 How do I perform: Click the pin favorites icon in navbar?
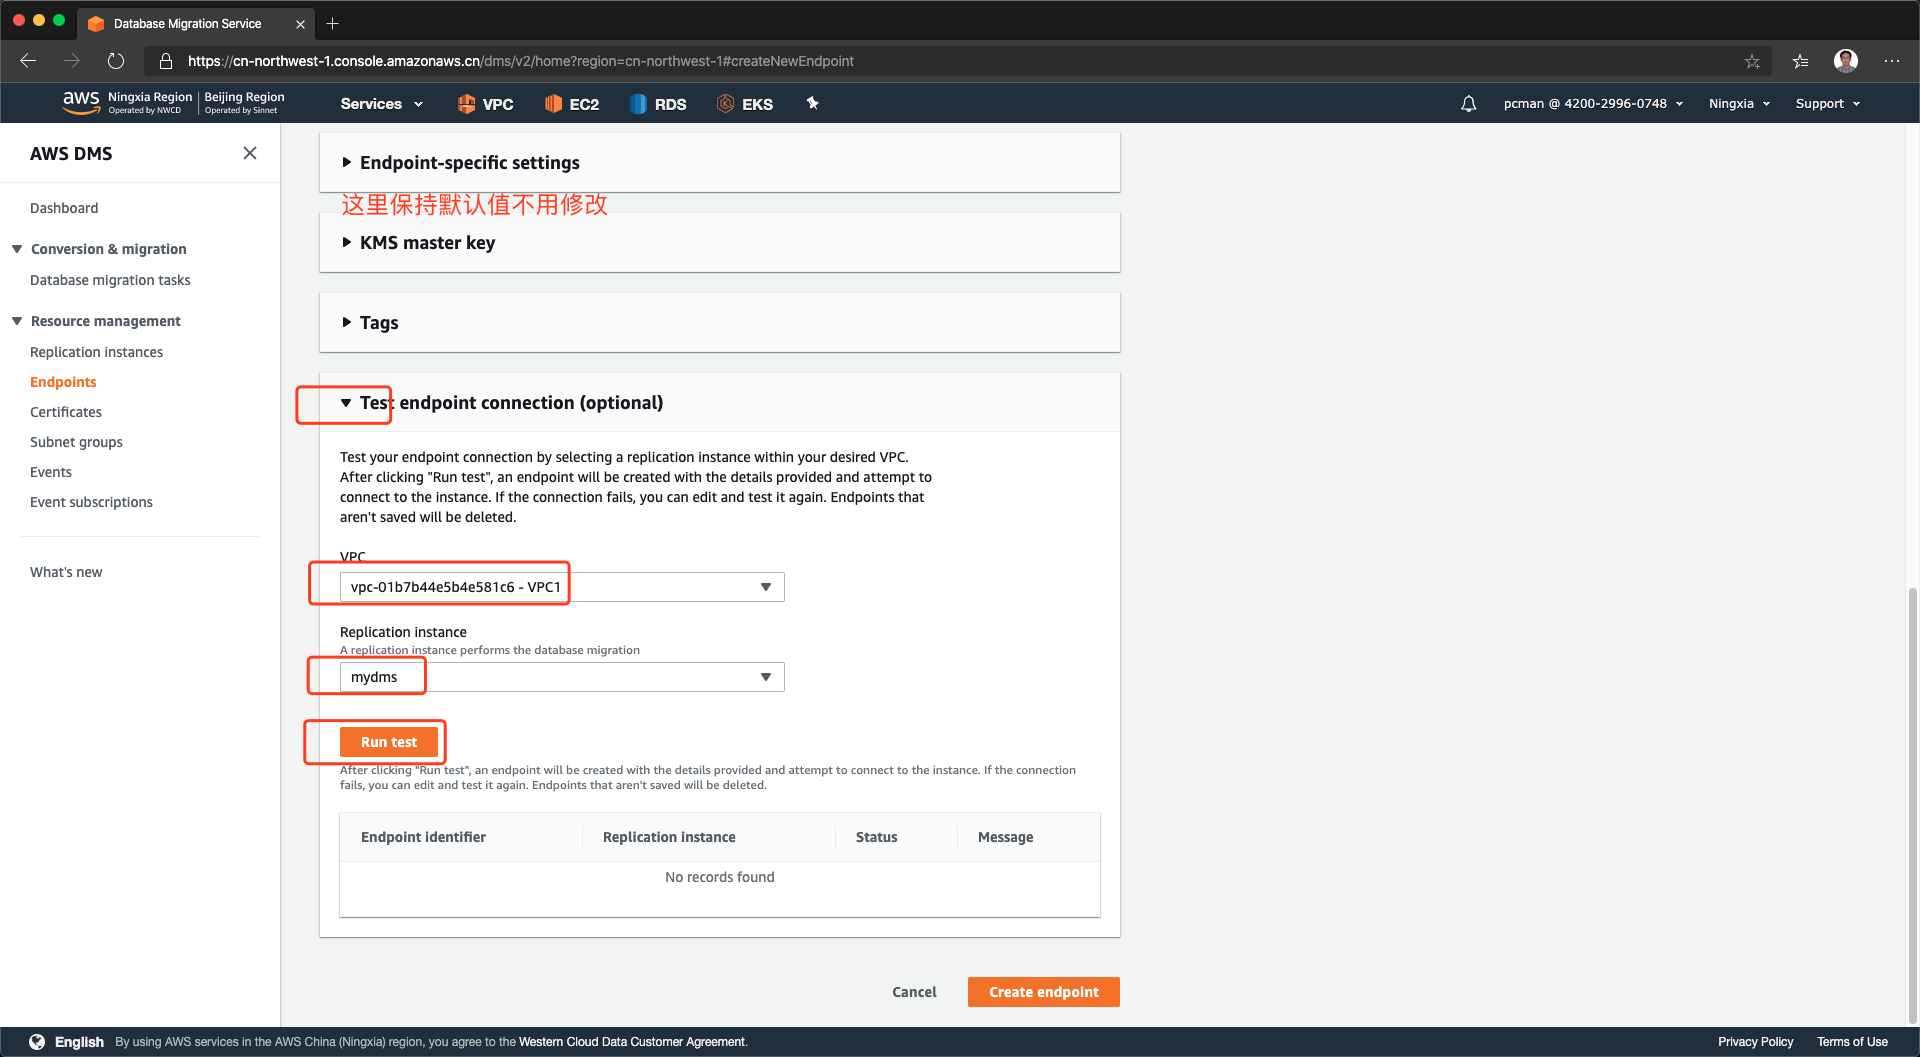[812, 103]
